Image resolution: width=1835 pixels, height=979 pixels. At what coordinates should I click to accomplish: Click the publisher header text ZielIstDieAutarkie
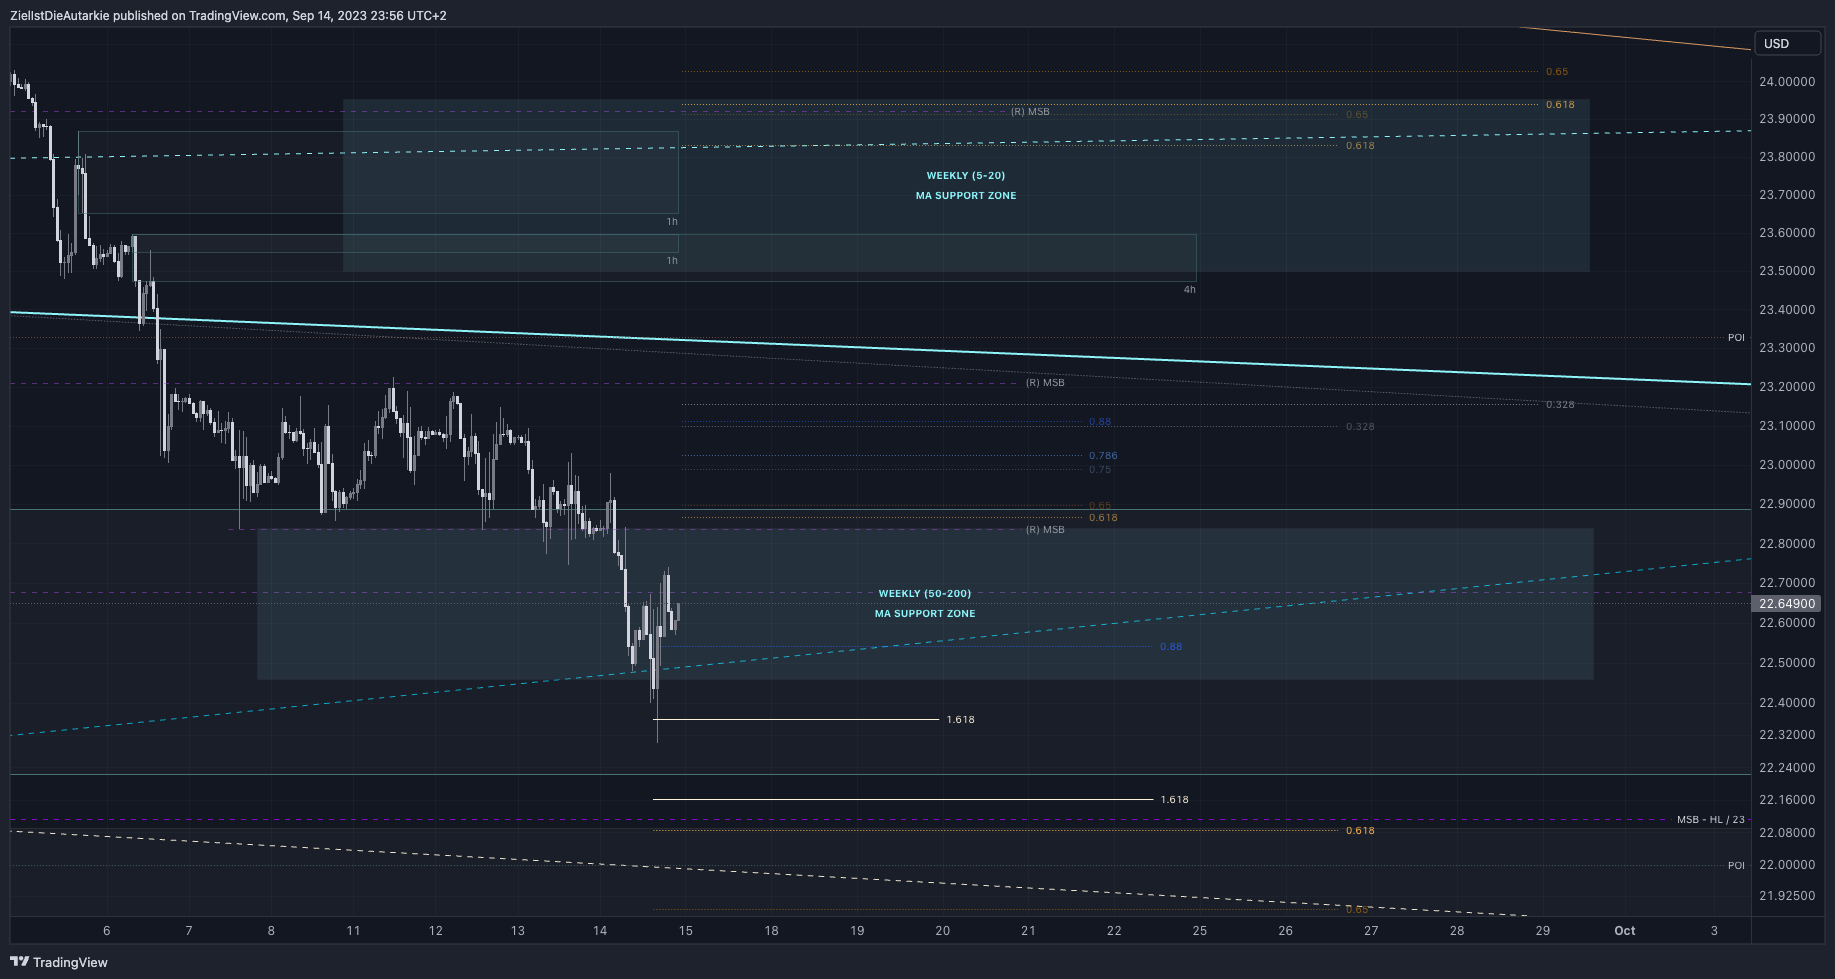click(x=59, y=16)
